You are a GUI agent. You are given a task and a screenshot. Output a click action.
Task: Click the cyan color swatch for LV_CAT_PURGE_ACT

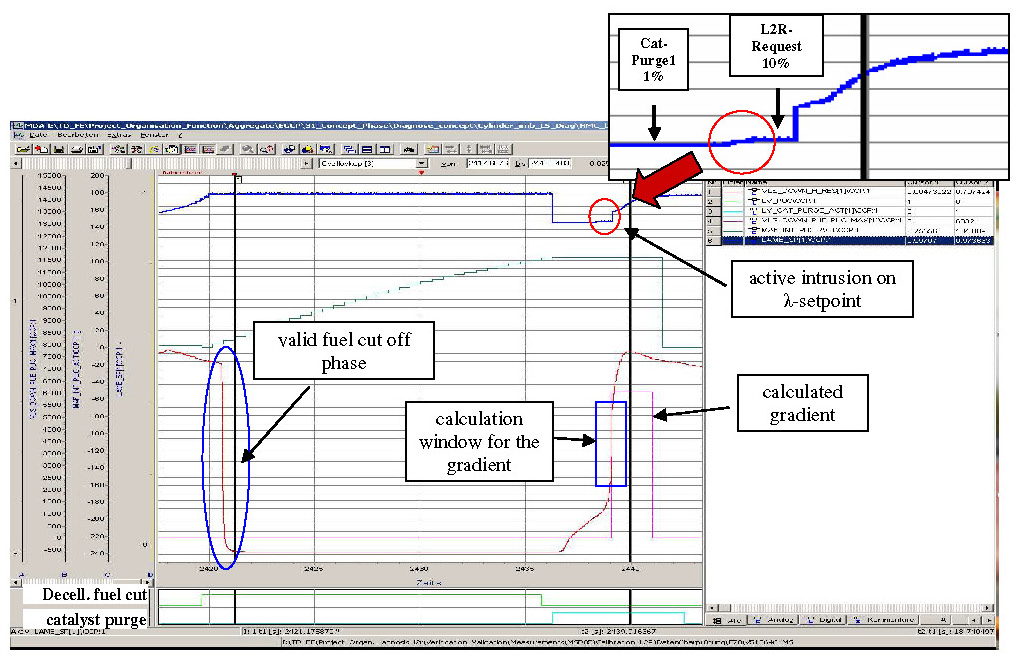(733, 211)
